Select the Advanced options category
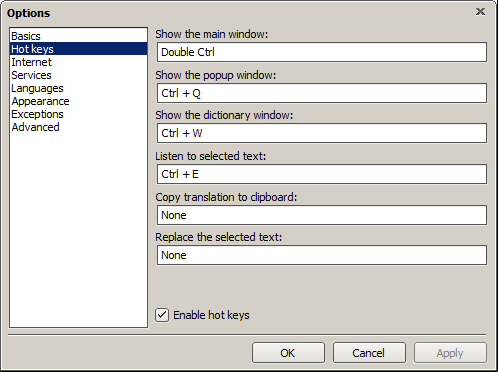 (x=78, y=127)
